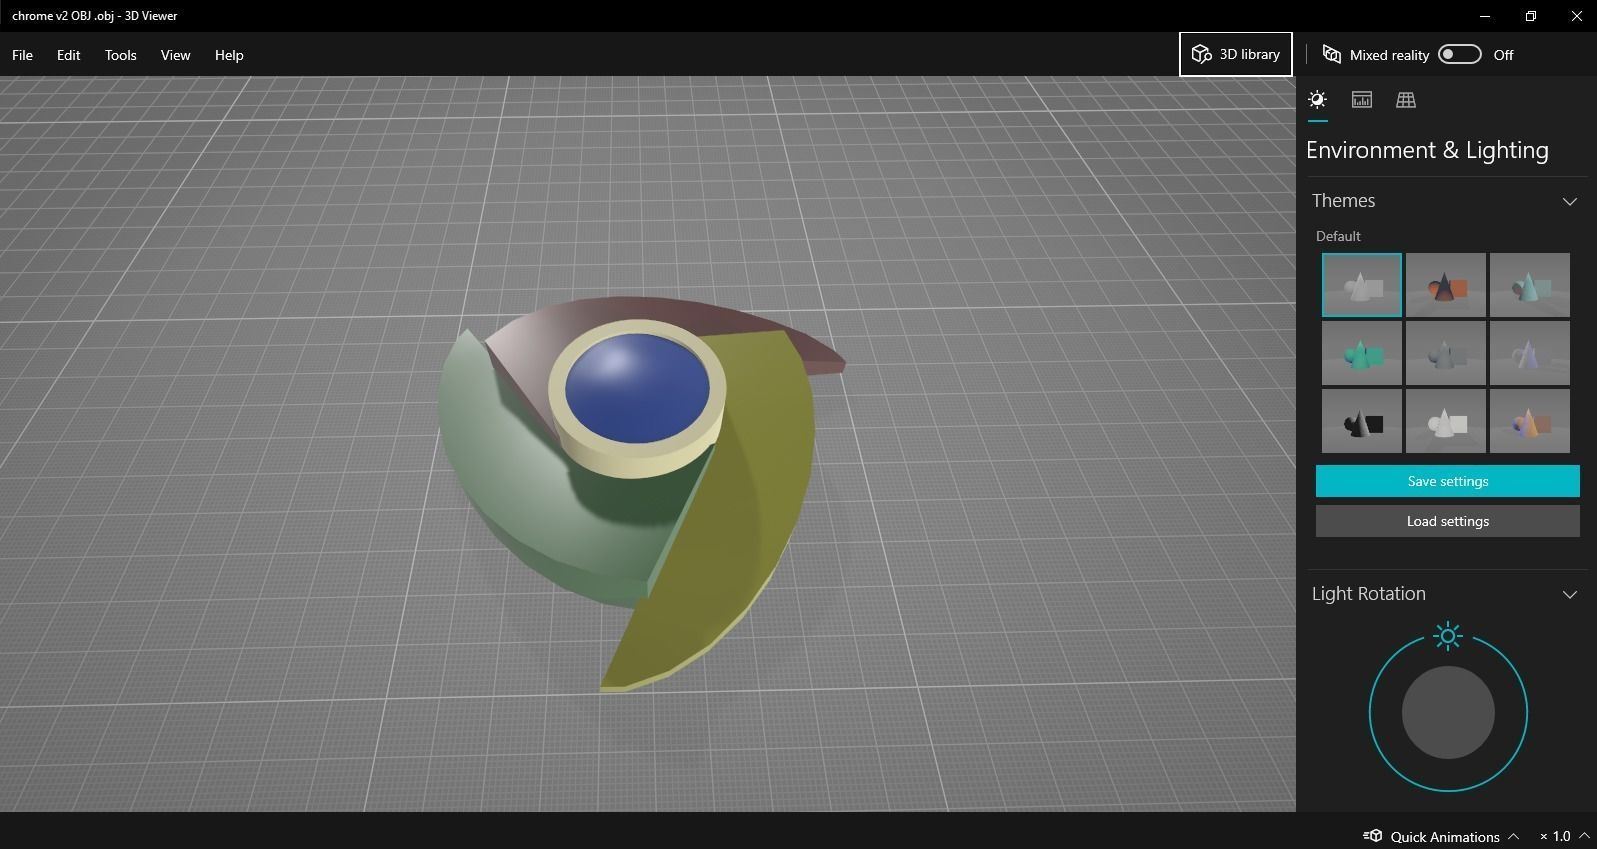
Task: Click the light rotation dial center
Action: pos(1448,712)
